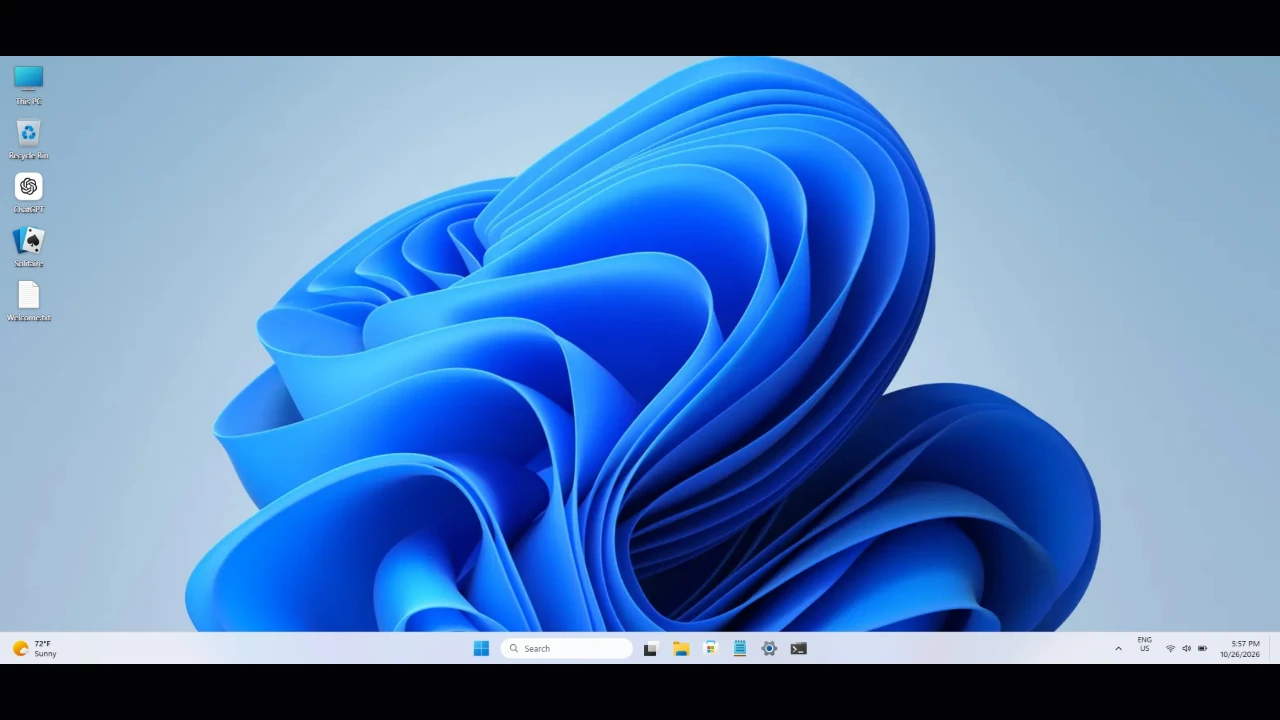Click the taskbar Search box
1280x720 pixels.
(x=567, y=648)
